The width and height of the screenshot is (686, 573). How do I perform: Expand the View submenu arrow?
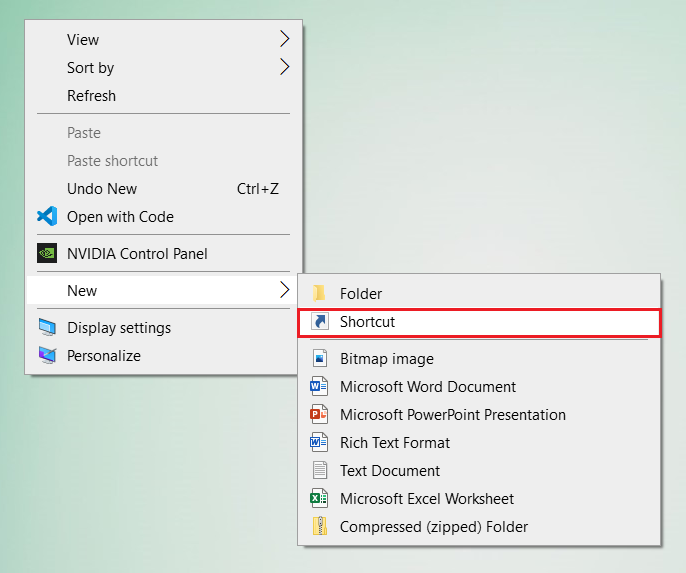pyautogui.click(x=284, y=39)
